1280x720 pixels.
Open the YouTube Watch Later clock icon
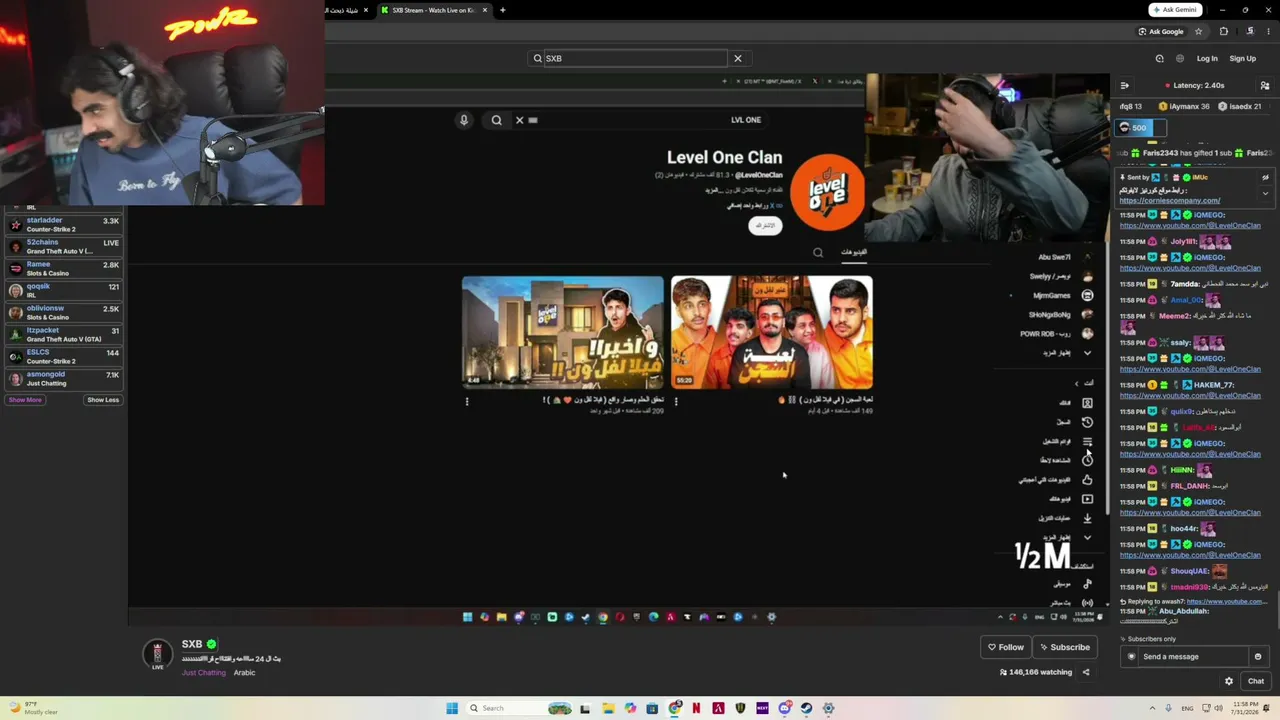(1087, 460)
